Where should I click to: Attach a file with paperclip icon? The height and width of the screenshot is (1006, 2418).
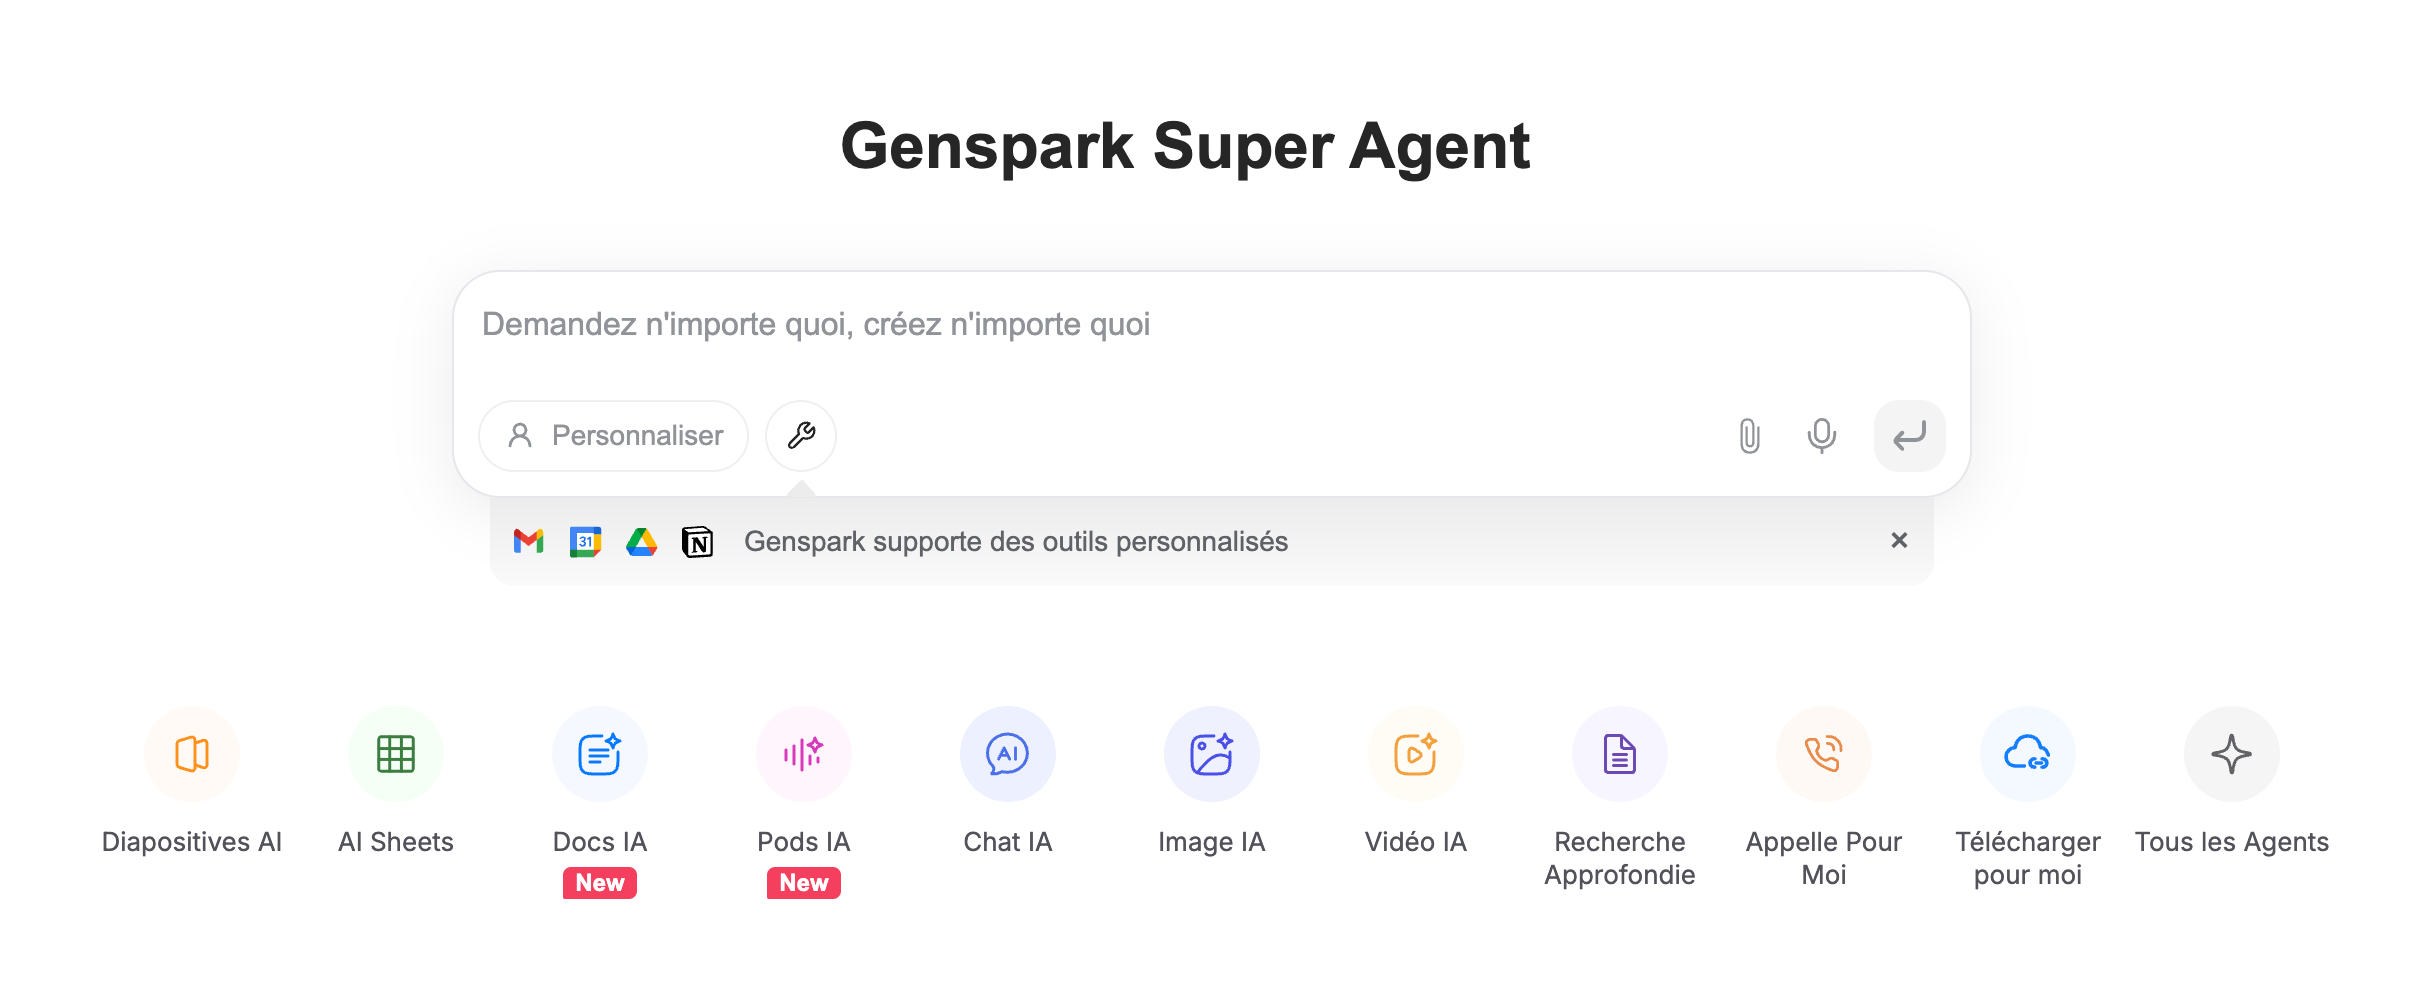click(1749, 436)
